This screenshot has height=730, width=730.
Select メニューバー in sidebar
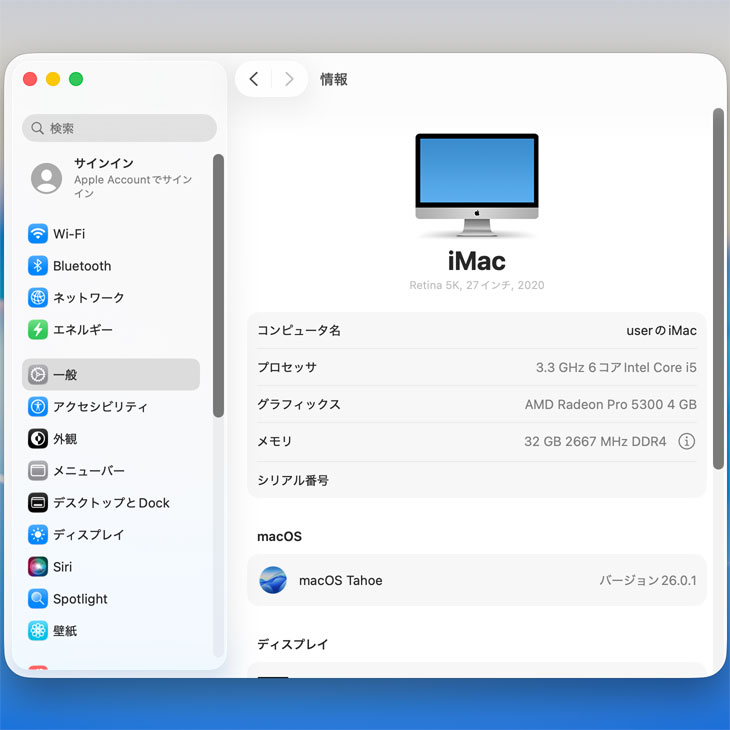(x=88, y=471)
